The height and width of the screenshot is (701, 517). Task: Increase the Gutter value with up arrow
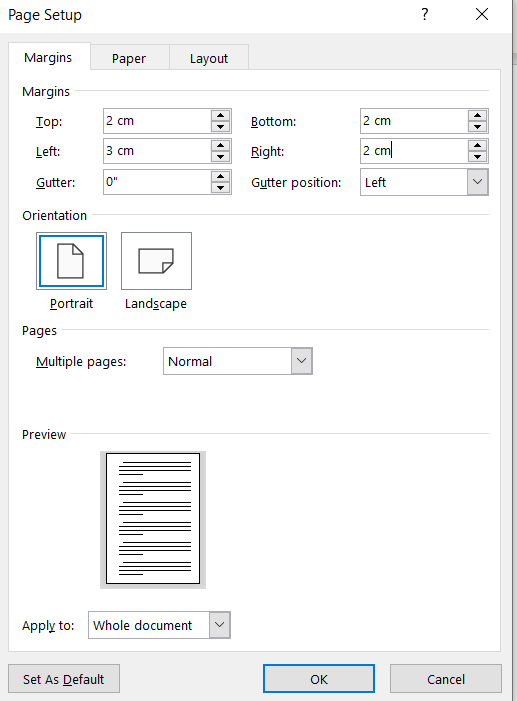220,176
